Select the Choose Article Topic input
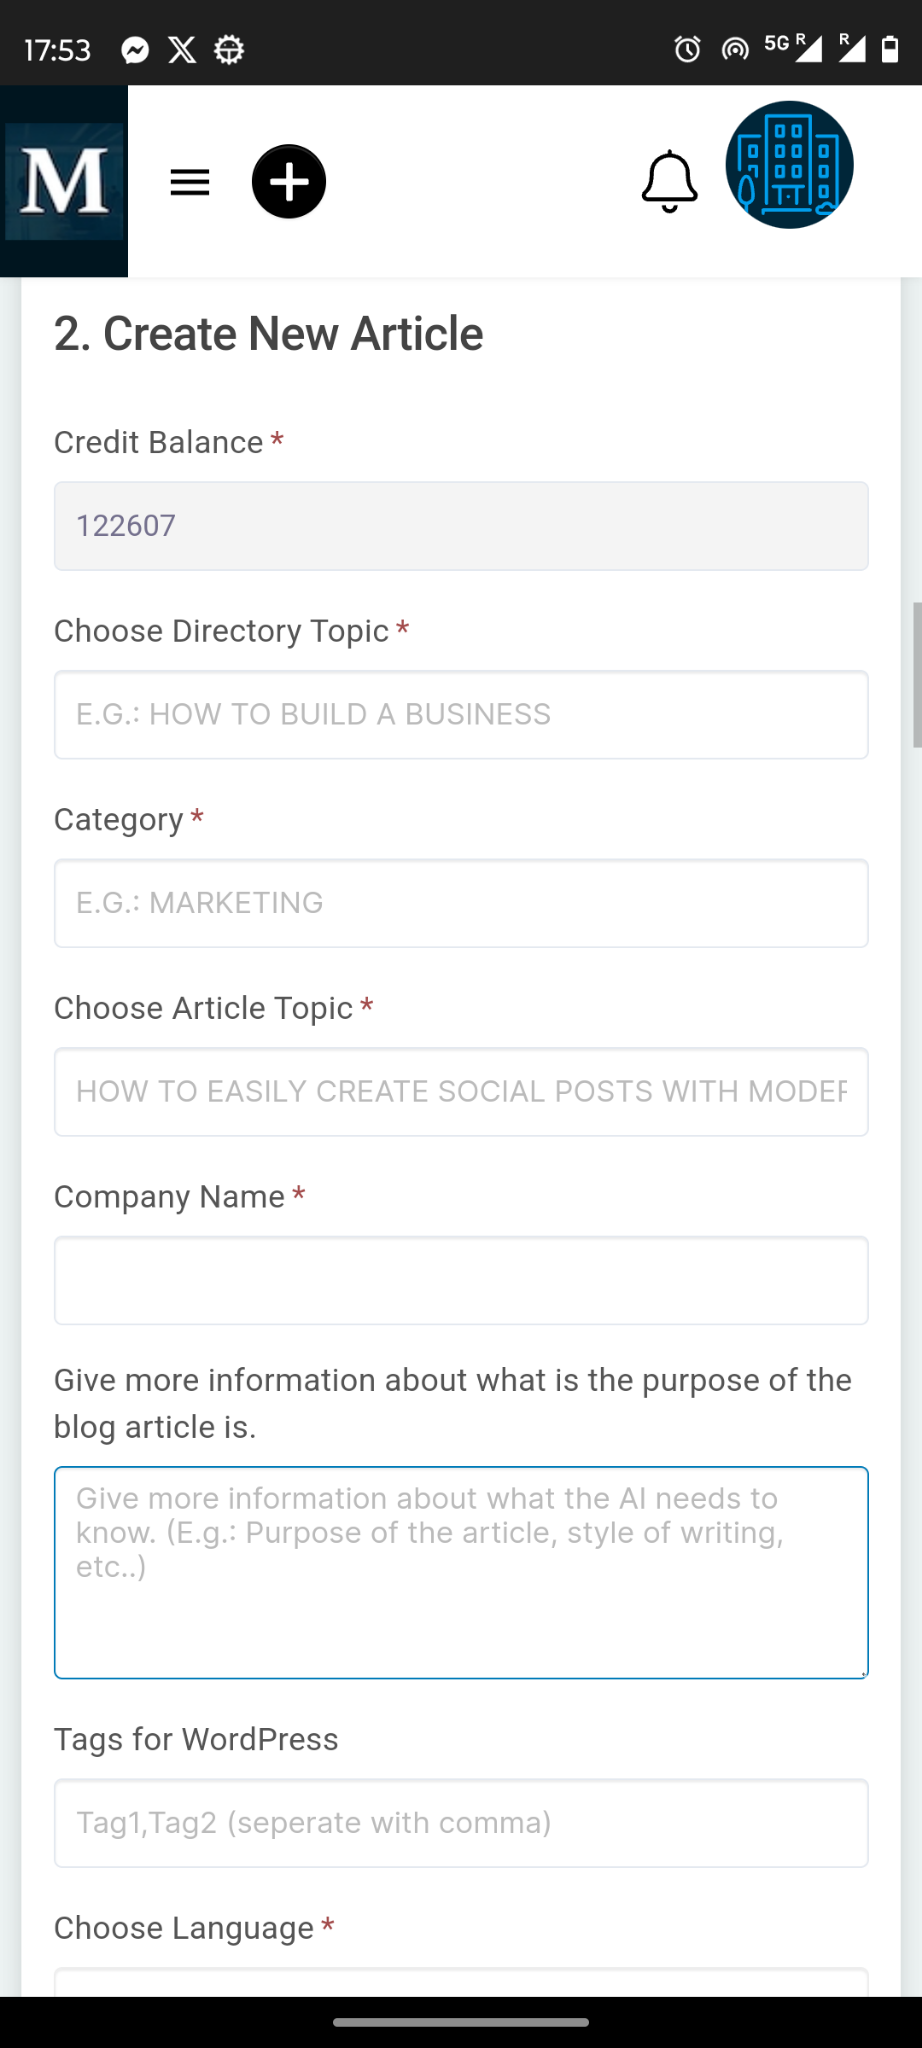The height and width of the screenshot is (2048, 922). (460, 1091)
